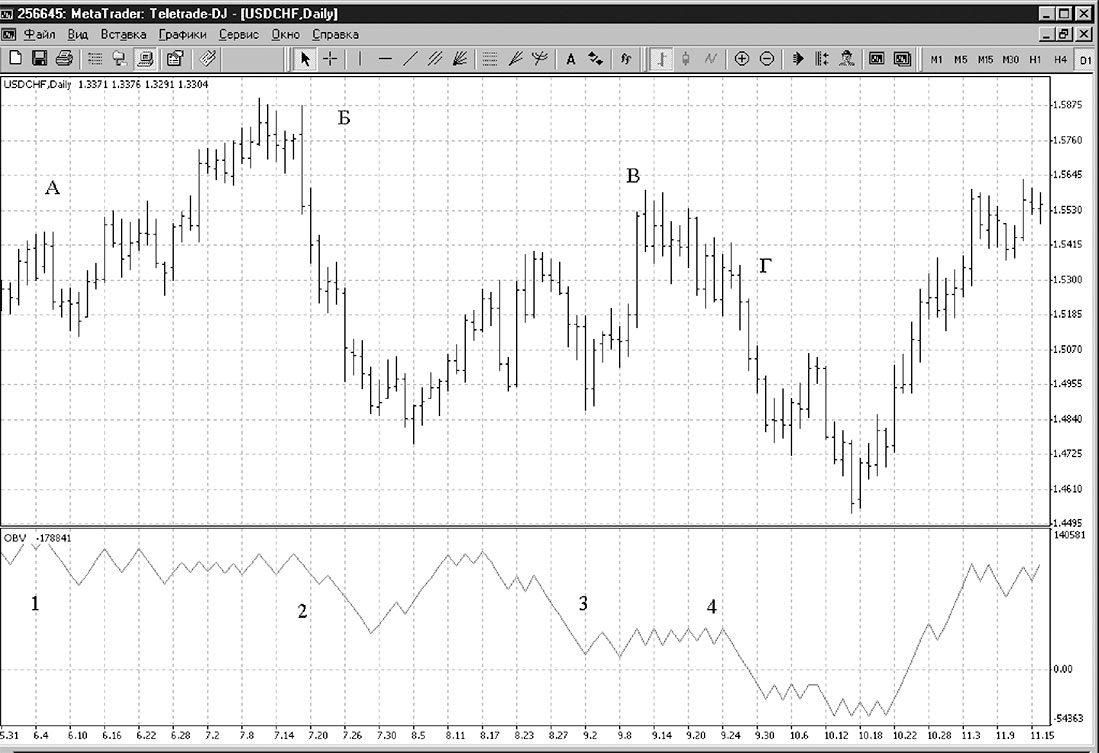Click the 10.22 date on time axis
Image resolution: width=1099 pixels, height=753 pixels.
(x=905, y=735)
